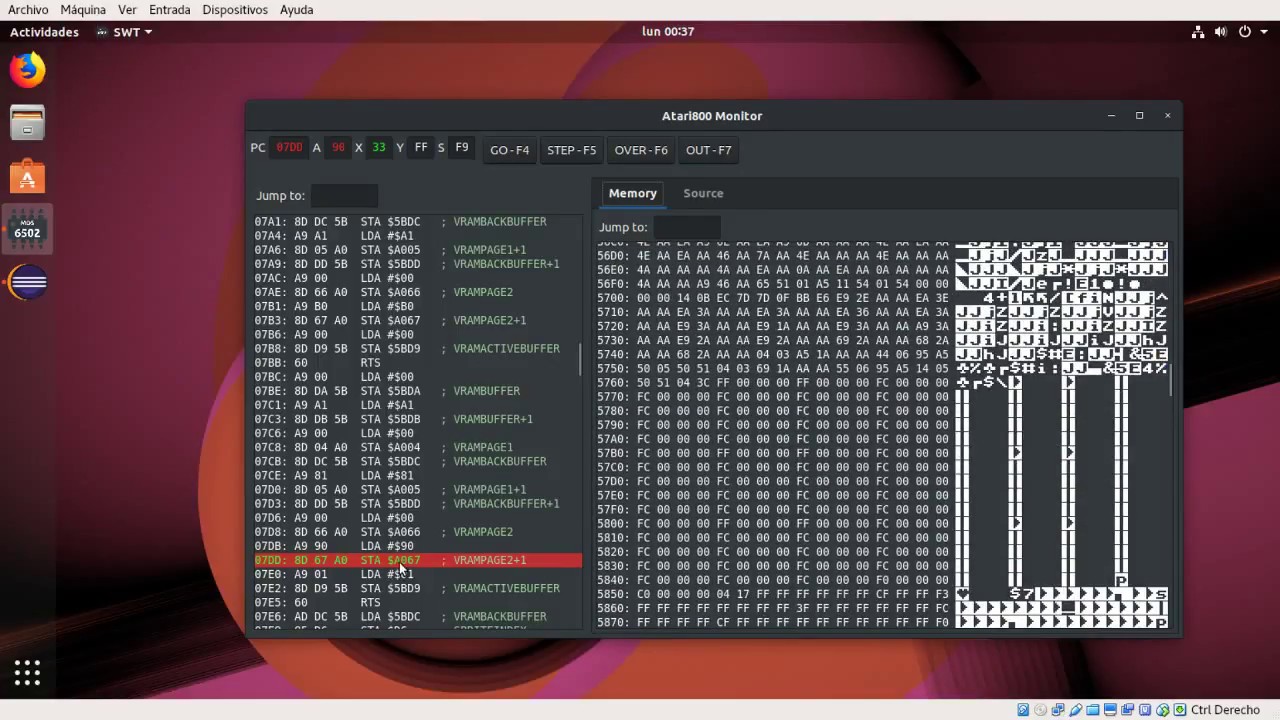Select disassembly line 07E0 LDA #$01
1280x720 pixels.
coord(417,574)
